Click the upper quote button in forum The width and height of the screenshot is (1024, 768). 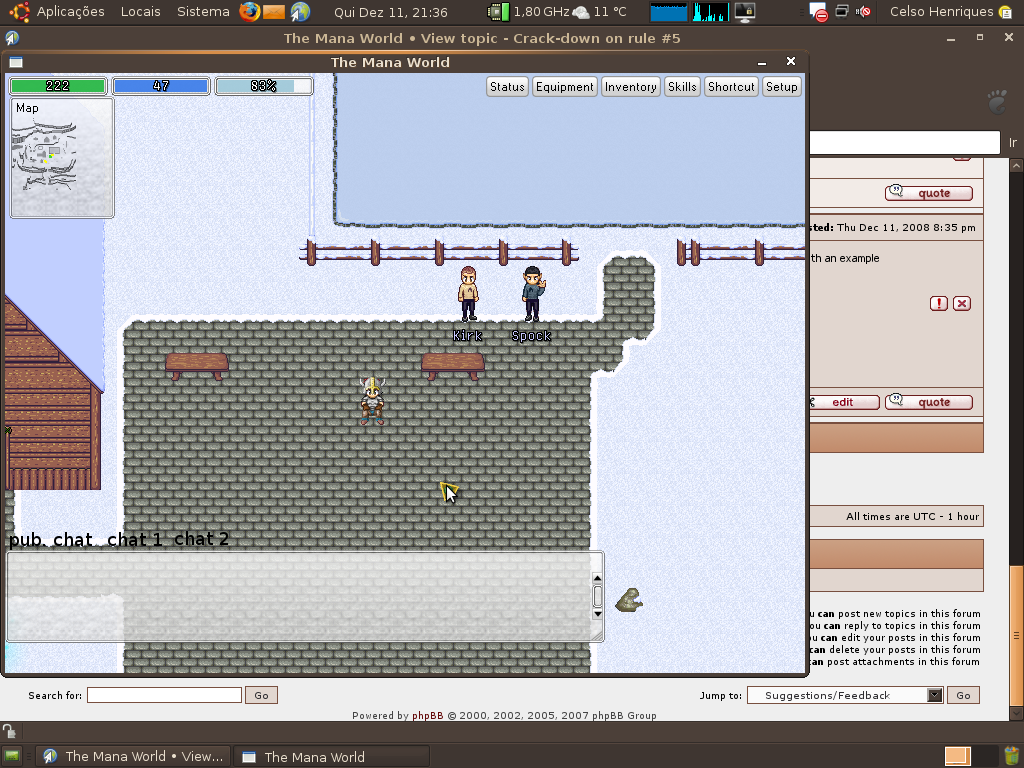[929, 193]
